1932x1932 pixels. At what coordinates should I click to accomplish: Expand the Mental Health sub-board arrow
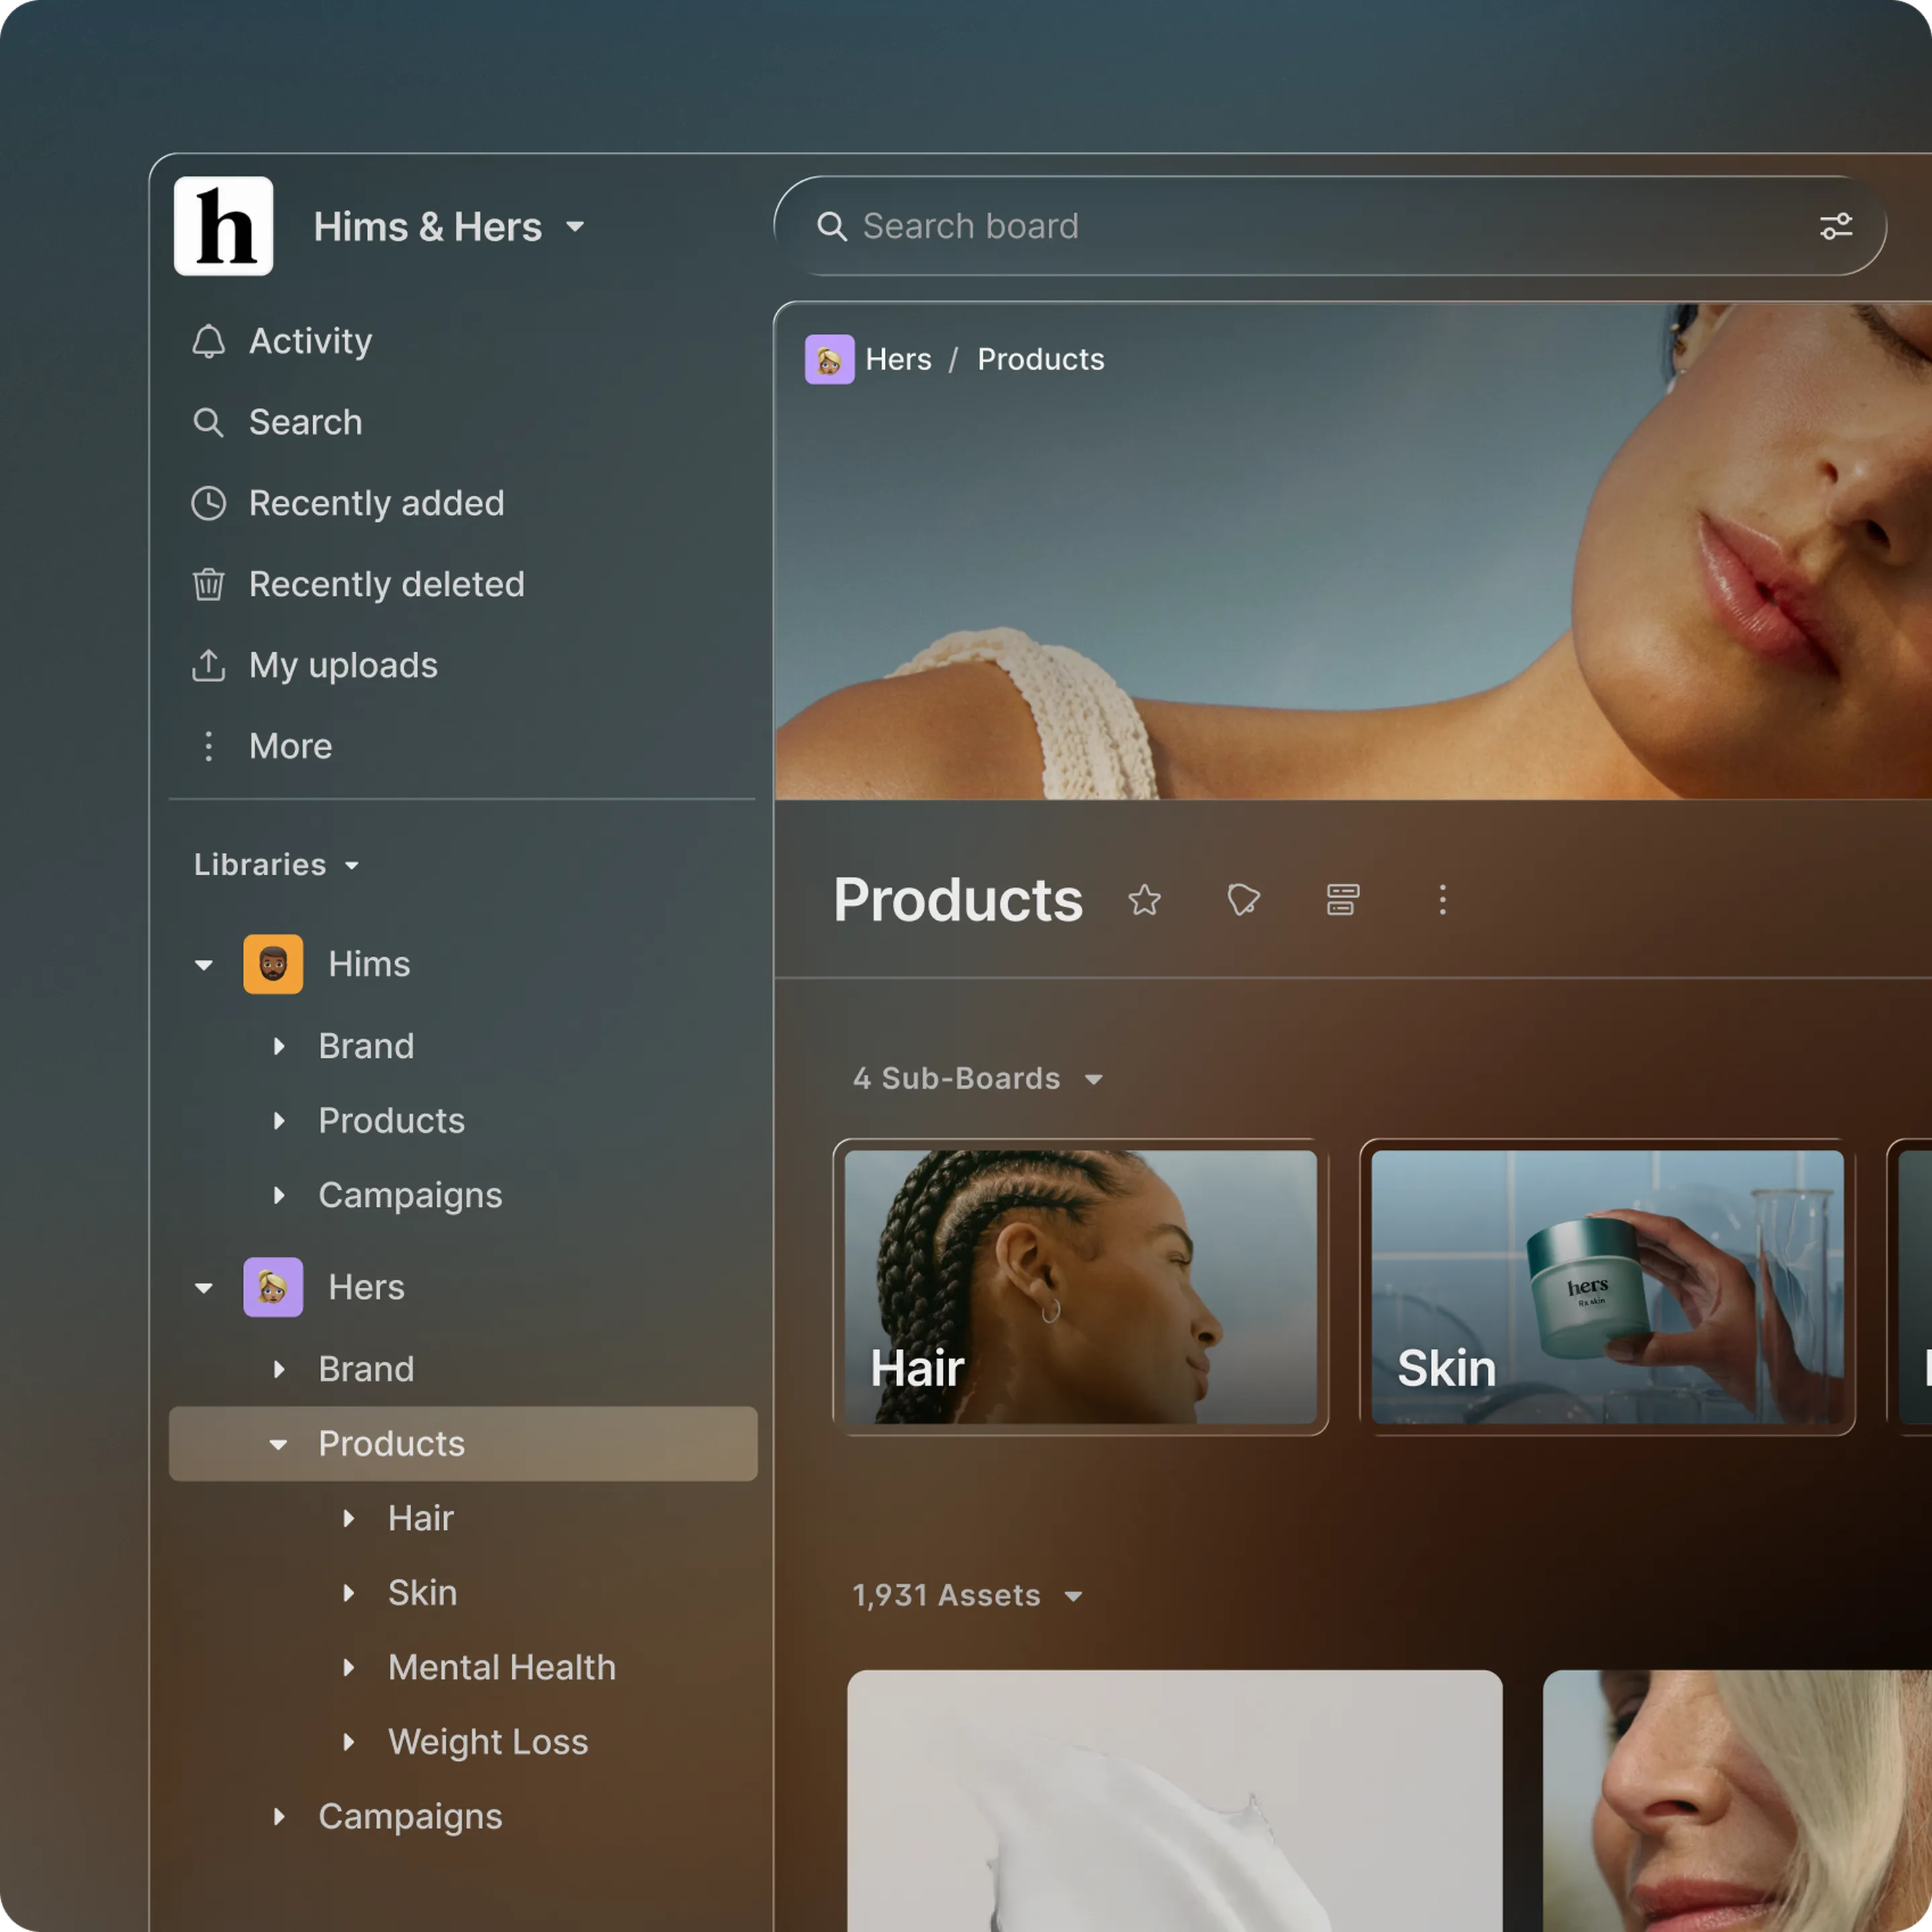click(x=348, y=1667)
